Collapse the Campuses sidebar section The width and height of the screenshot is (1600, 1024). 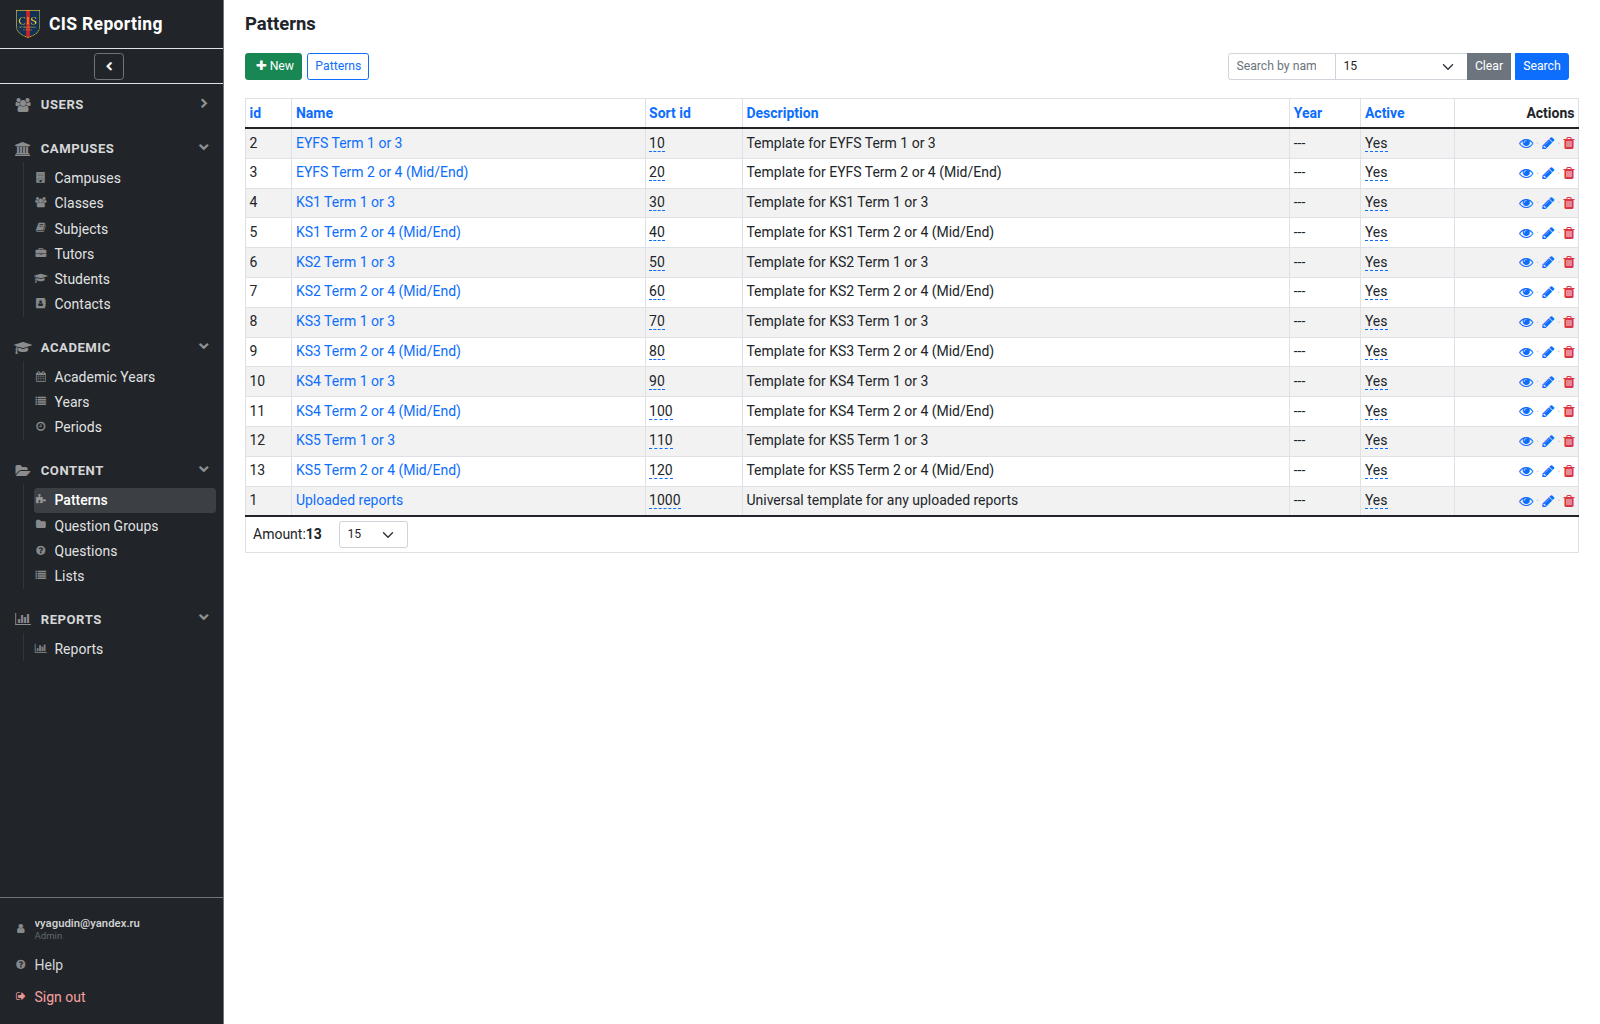pyautogui.click(x=204, y=148)
